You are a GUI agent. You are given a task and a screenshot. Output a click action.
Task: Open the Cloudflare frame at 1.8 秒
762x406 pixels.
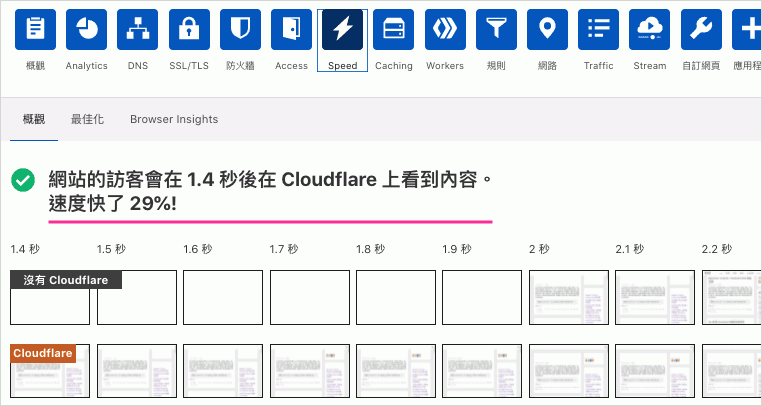coord(396,371)
